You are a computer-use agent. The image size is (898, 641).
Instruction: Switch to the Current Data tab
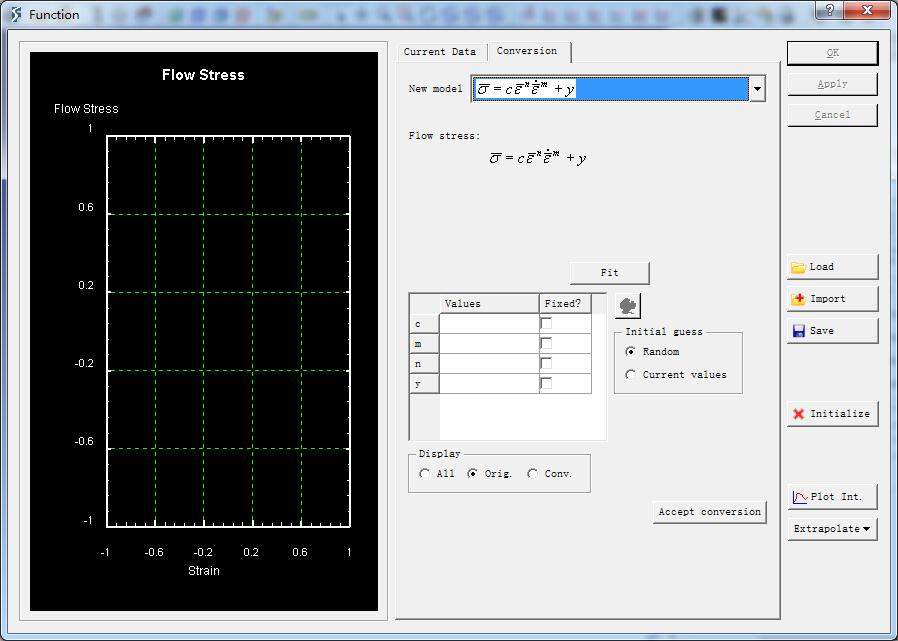coord(440,52)
